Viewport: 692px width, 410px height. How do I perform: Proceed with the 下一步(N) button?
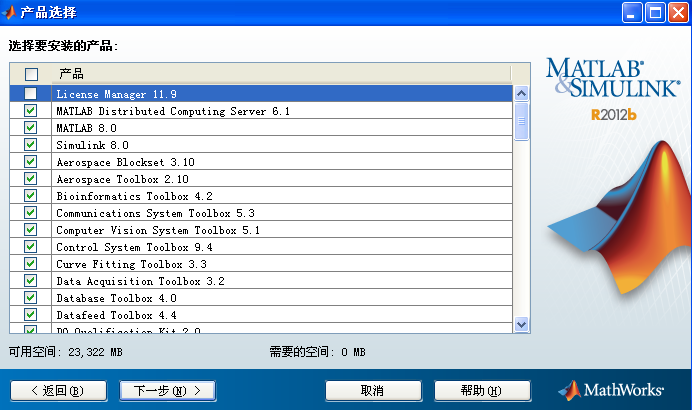click(168, 391)
